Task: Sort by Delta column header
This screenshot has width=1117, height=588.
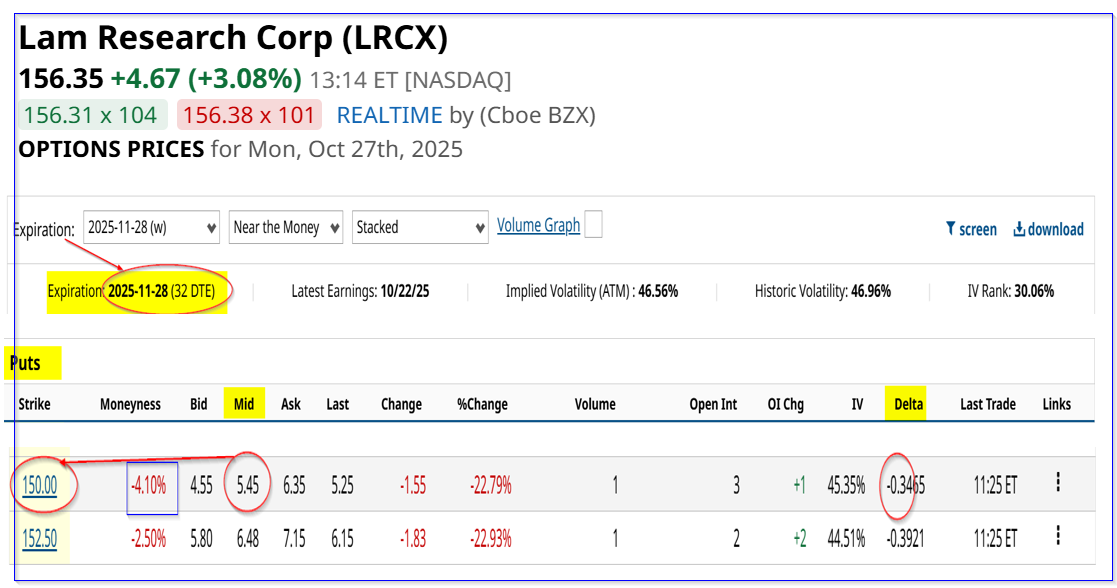Action: (x=908, y=404)
